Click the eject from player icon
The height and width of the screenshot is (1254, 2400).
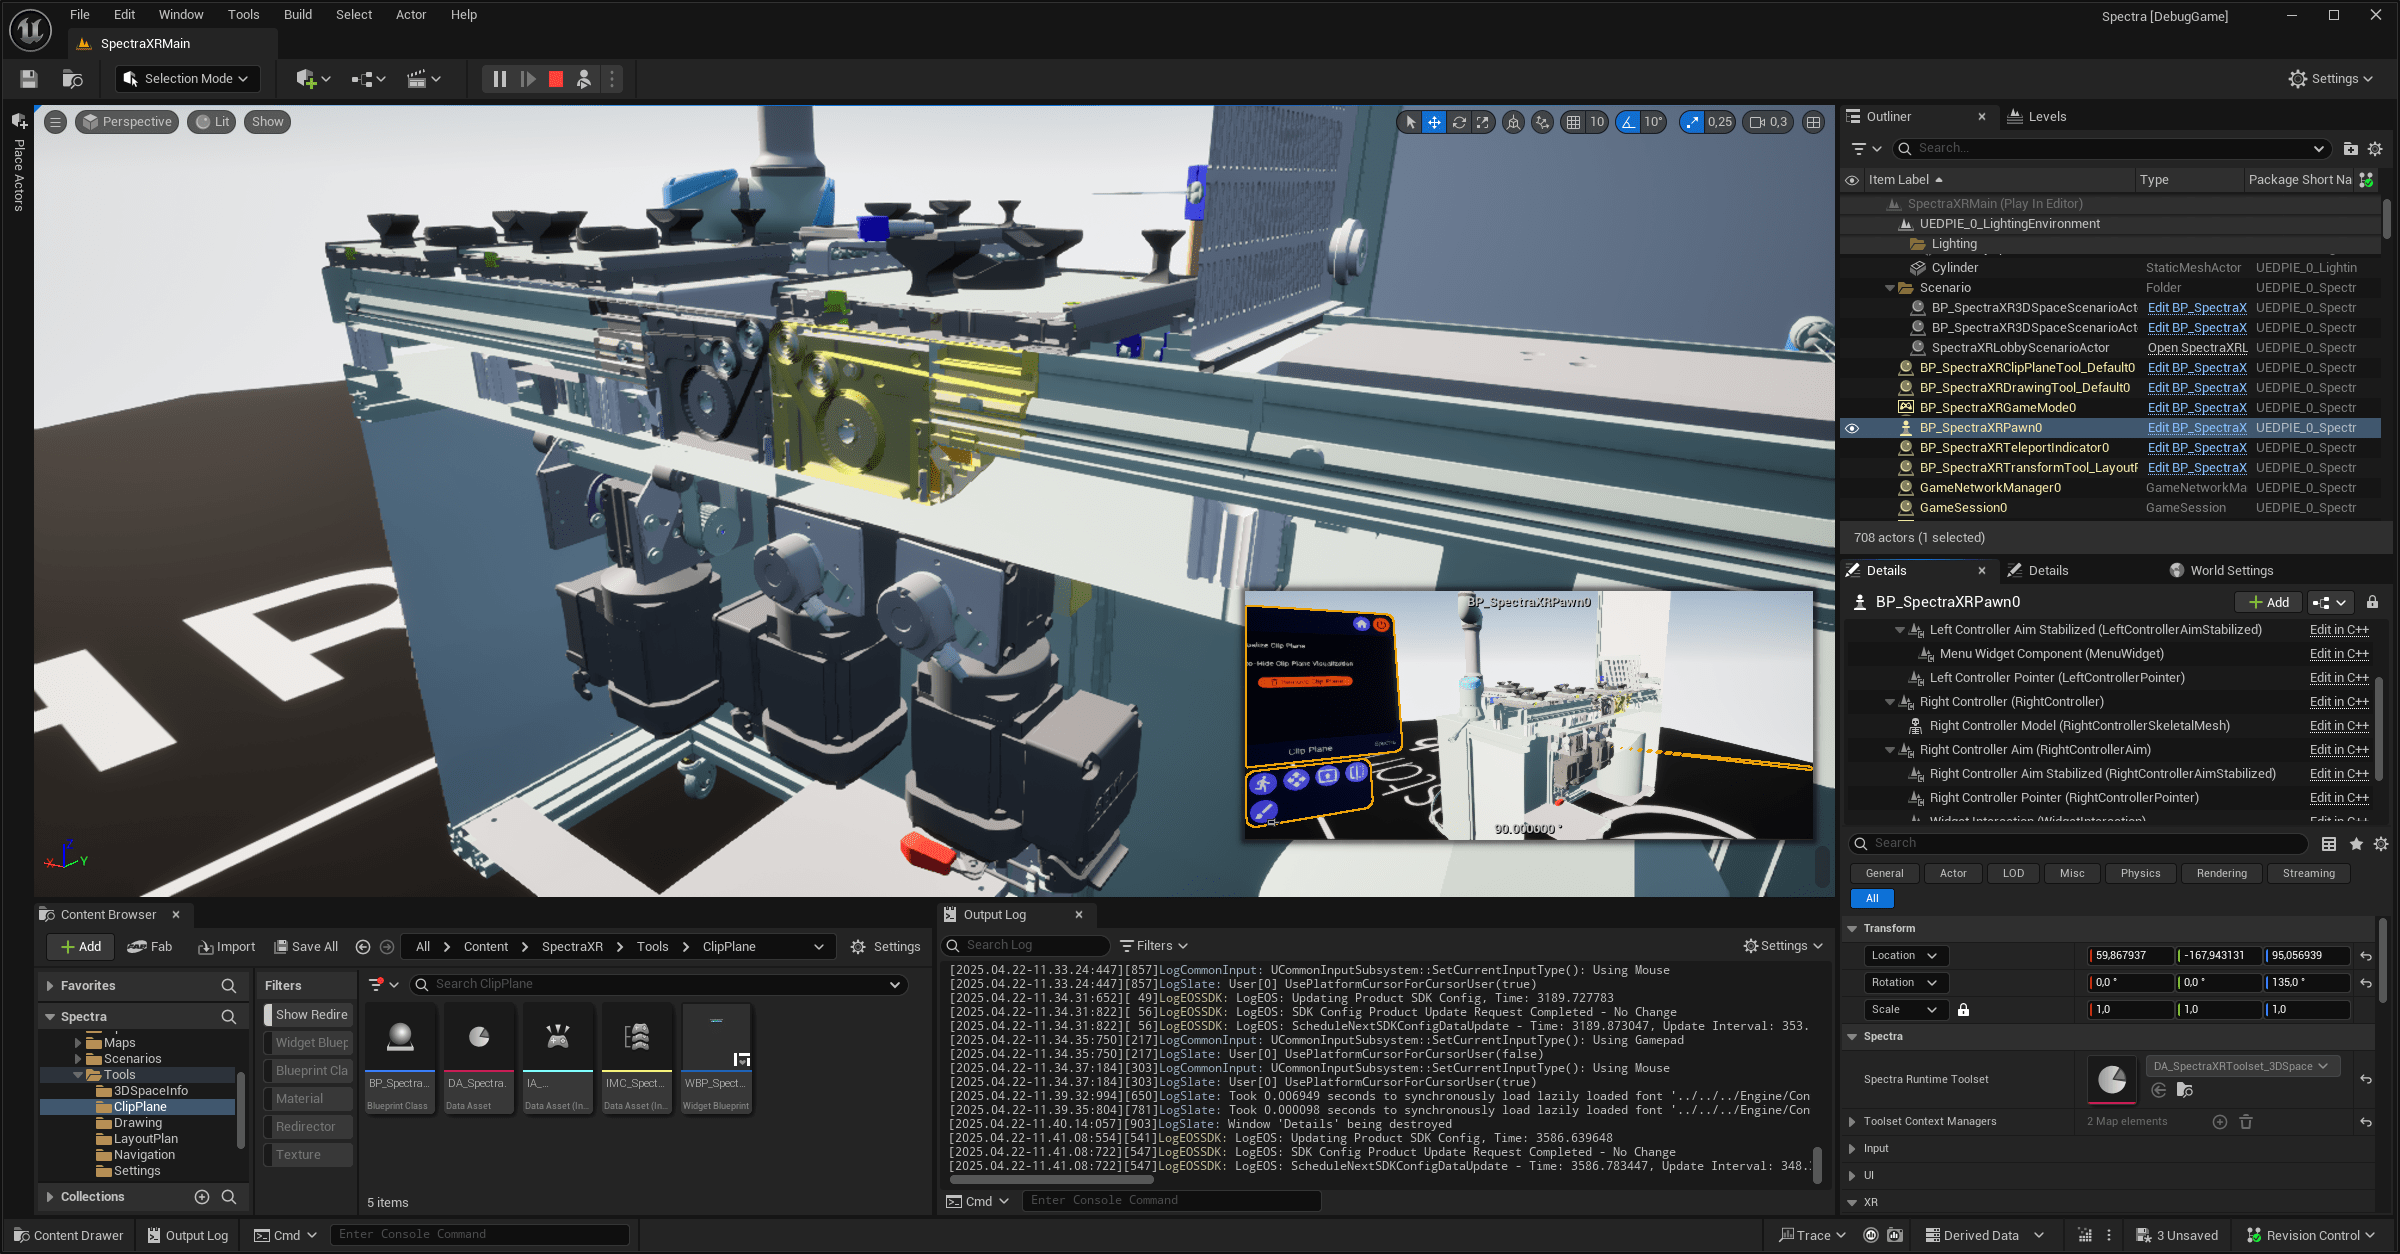click(x=584, y=79)
